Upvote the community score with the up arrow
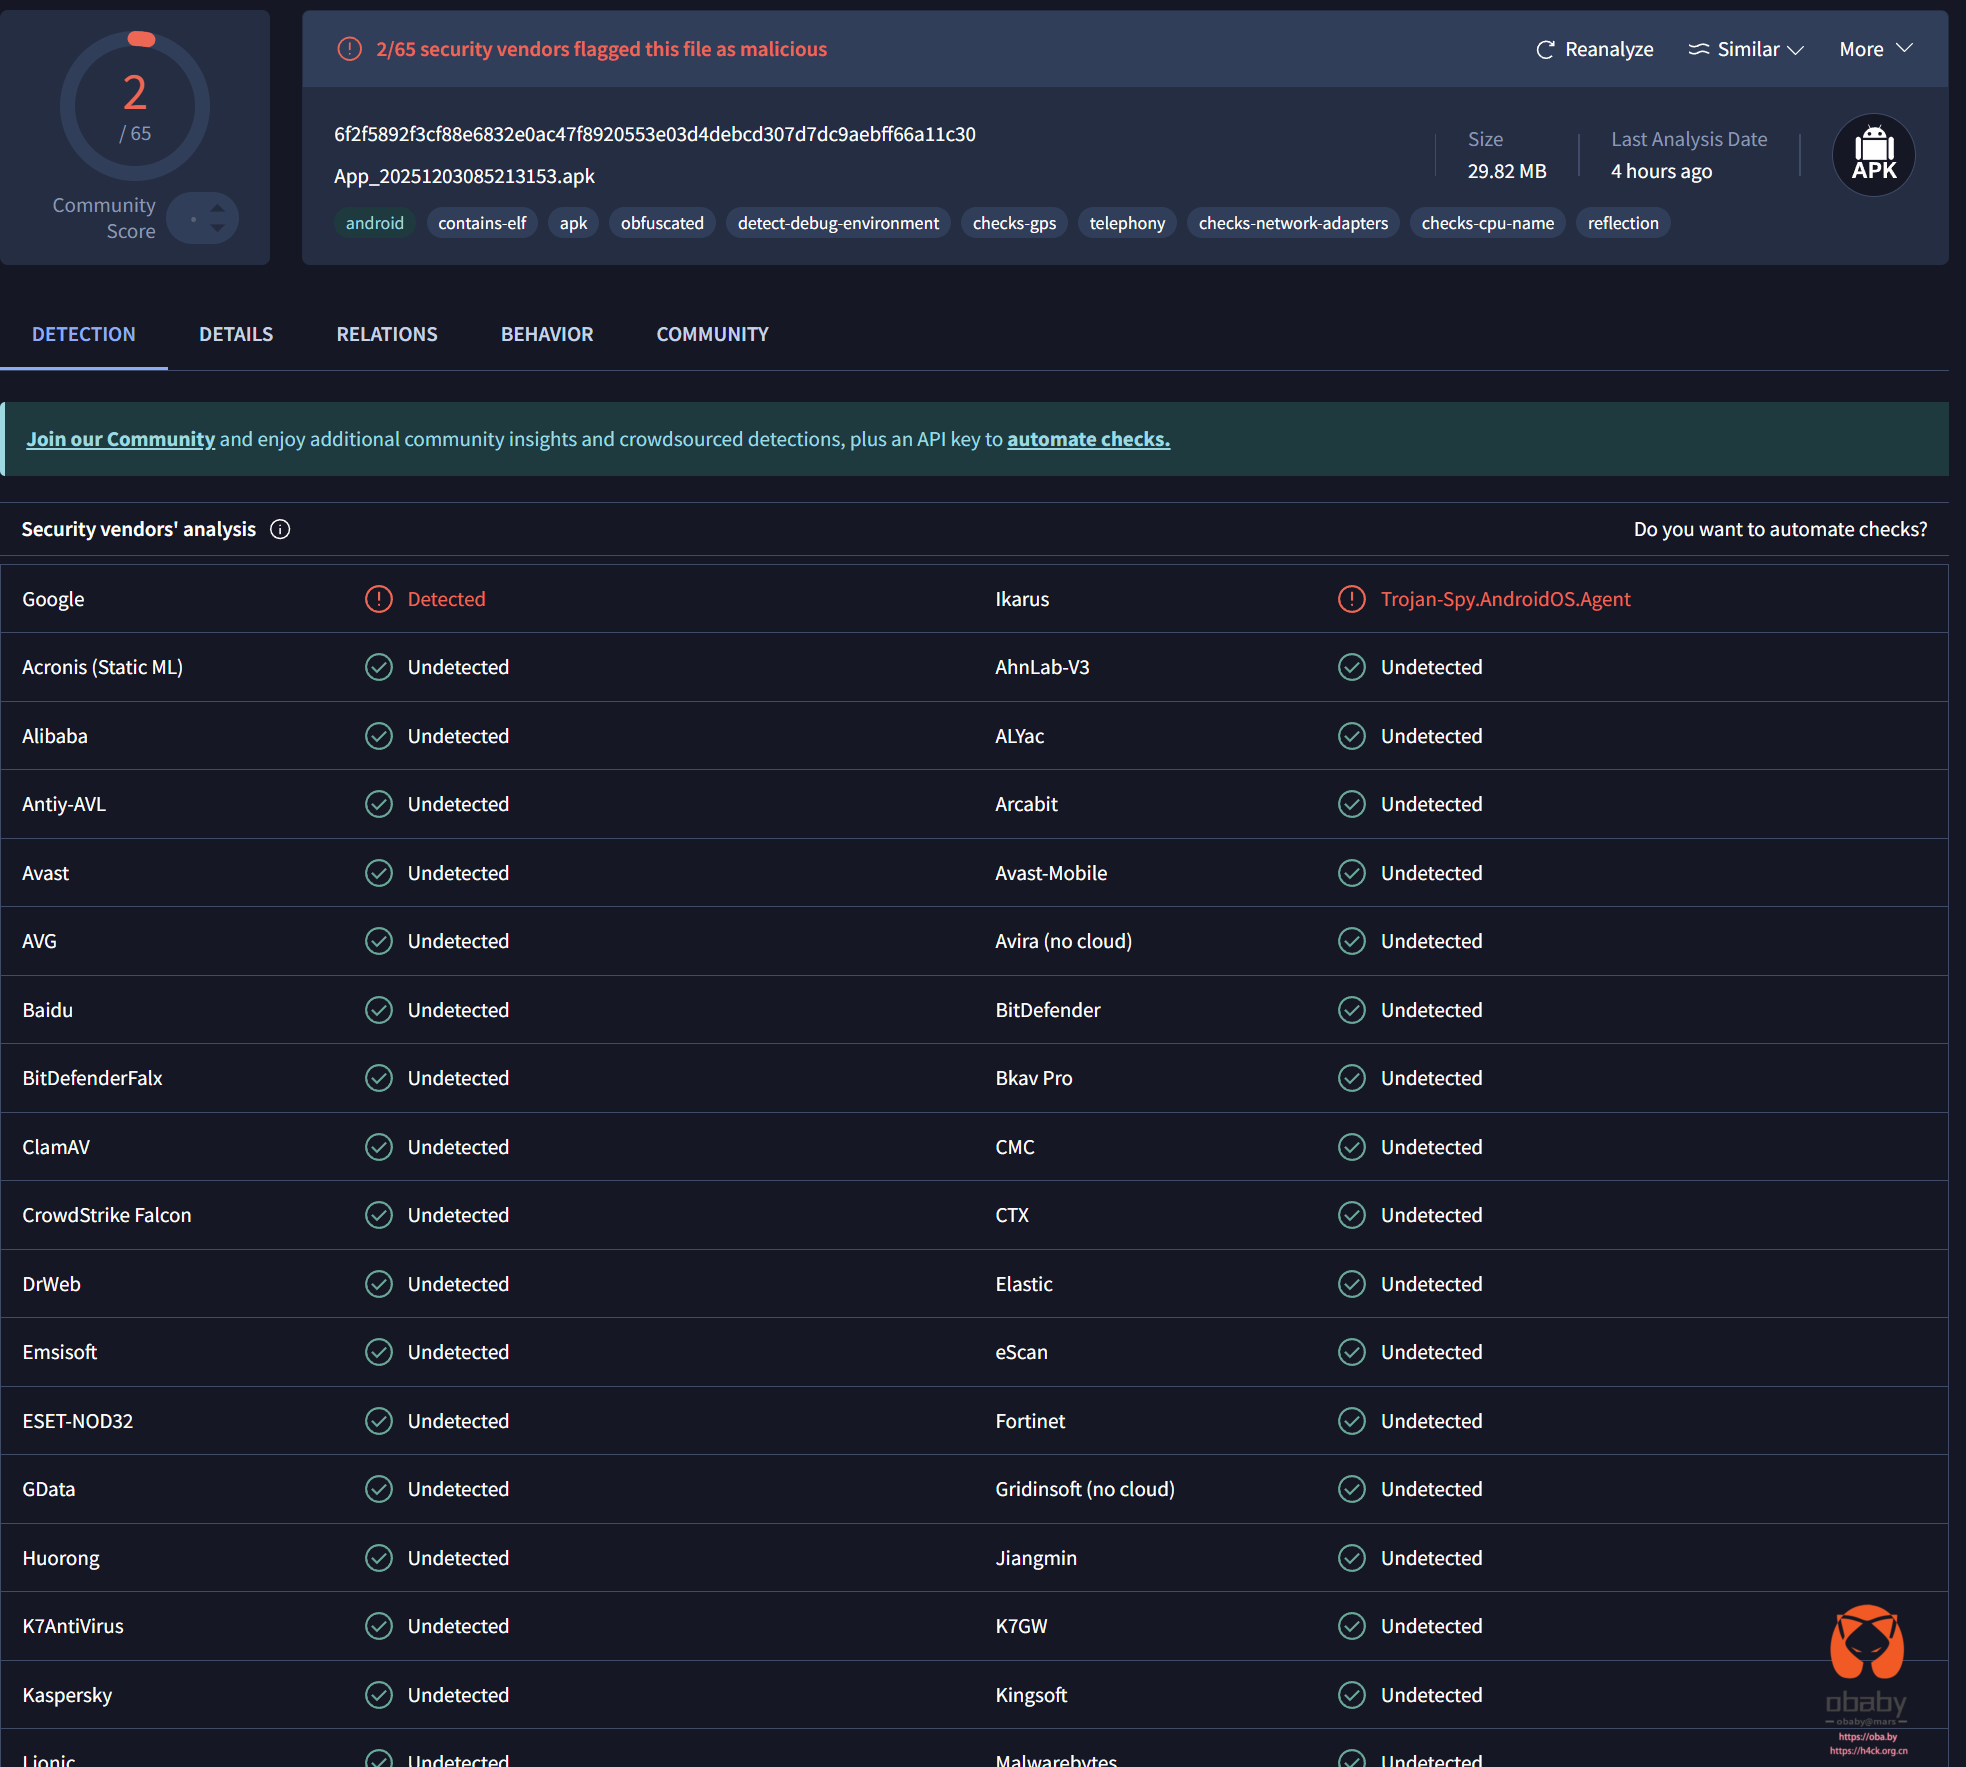Viewport: 1966px width, 1767px height. click(x=217, y=208)
